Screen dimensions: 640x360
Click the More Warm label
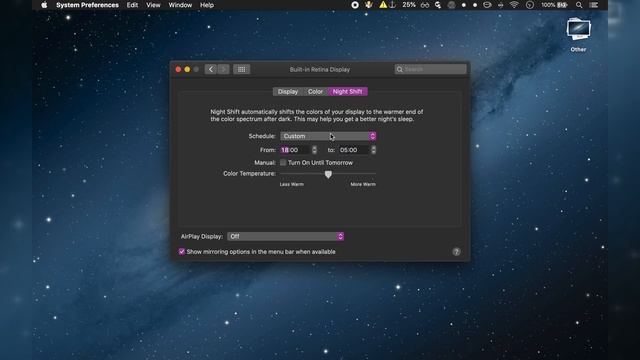coord(363,184)
